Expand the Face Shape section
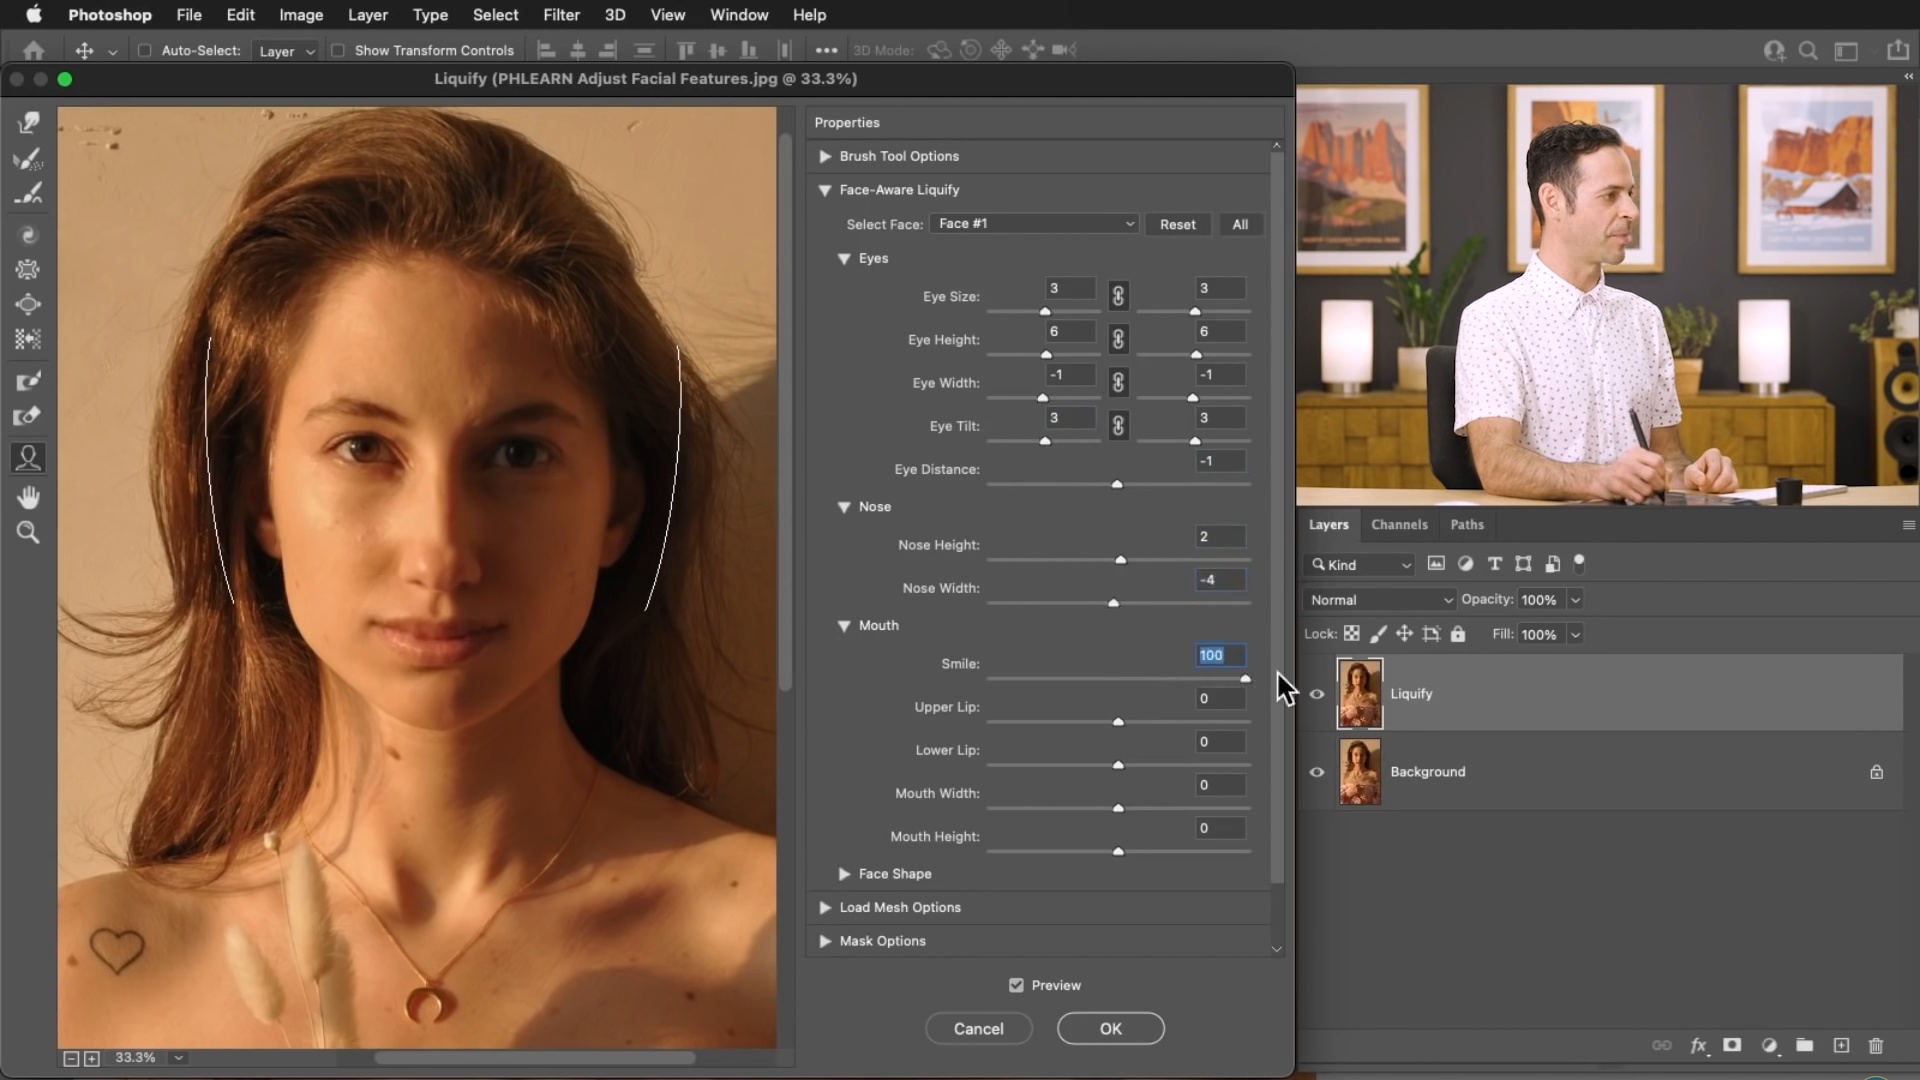This screenshot has height=1080, width=1920. (x=844, y=874)
